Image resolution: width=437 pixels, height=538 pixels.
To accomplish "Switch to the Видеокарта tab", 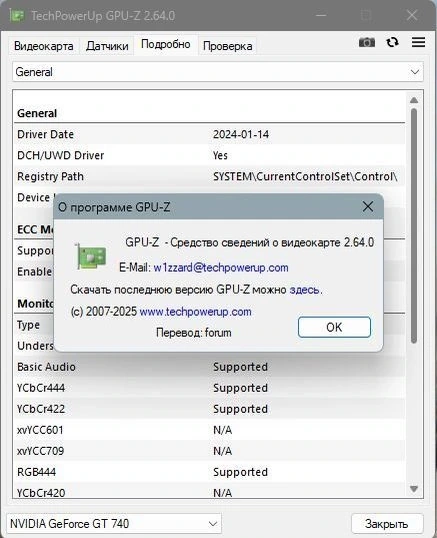I will click(44, 46).
